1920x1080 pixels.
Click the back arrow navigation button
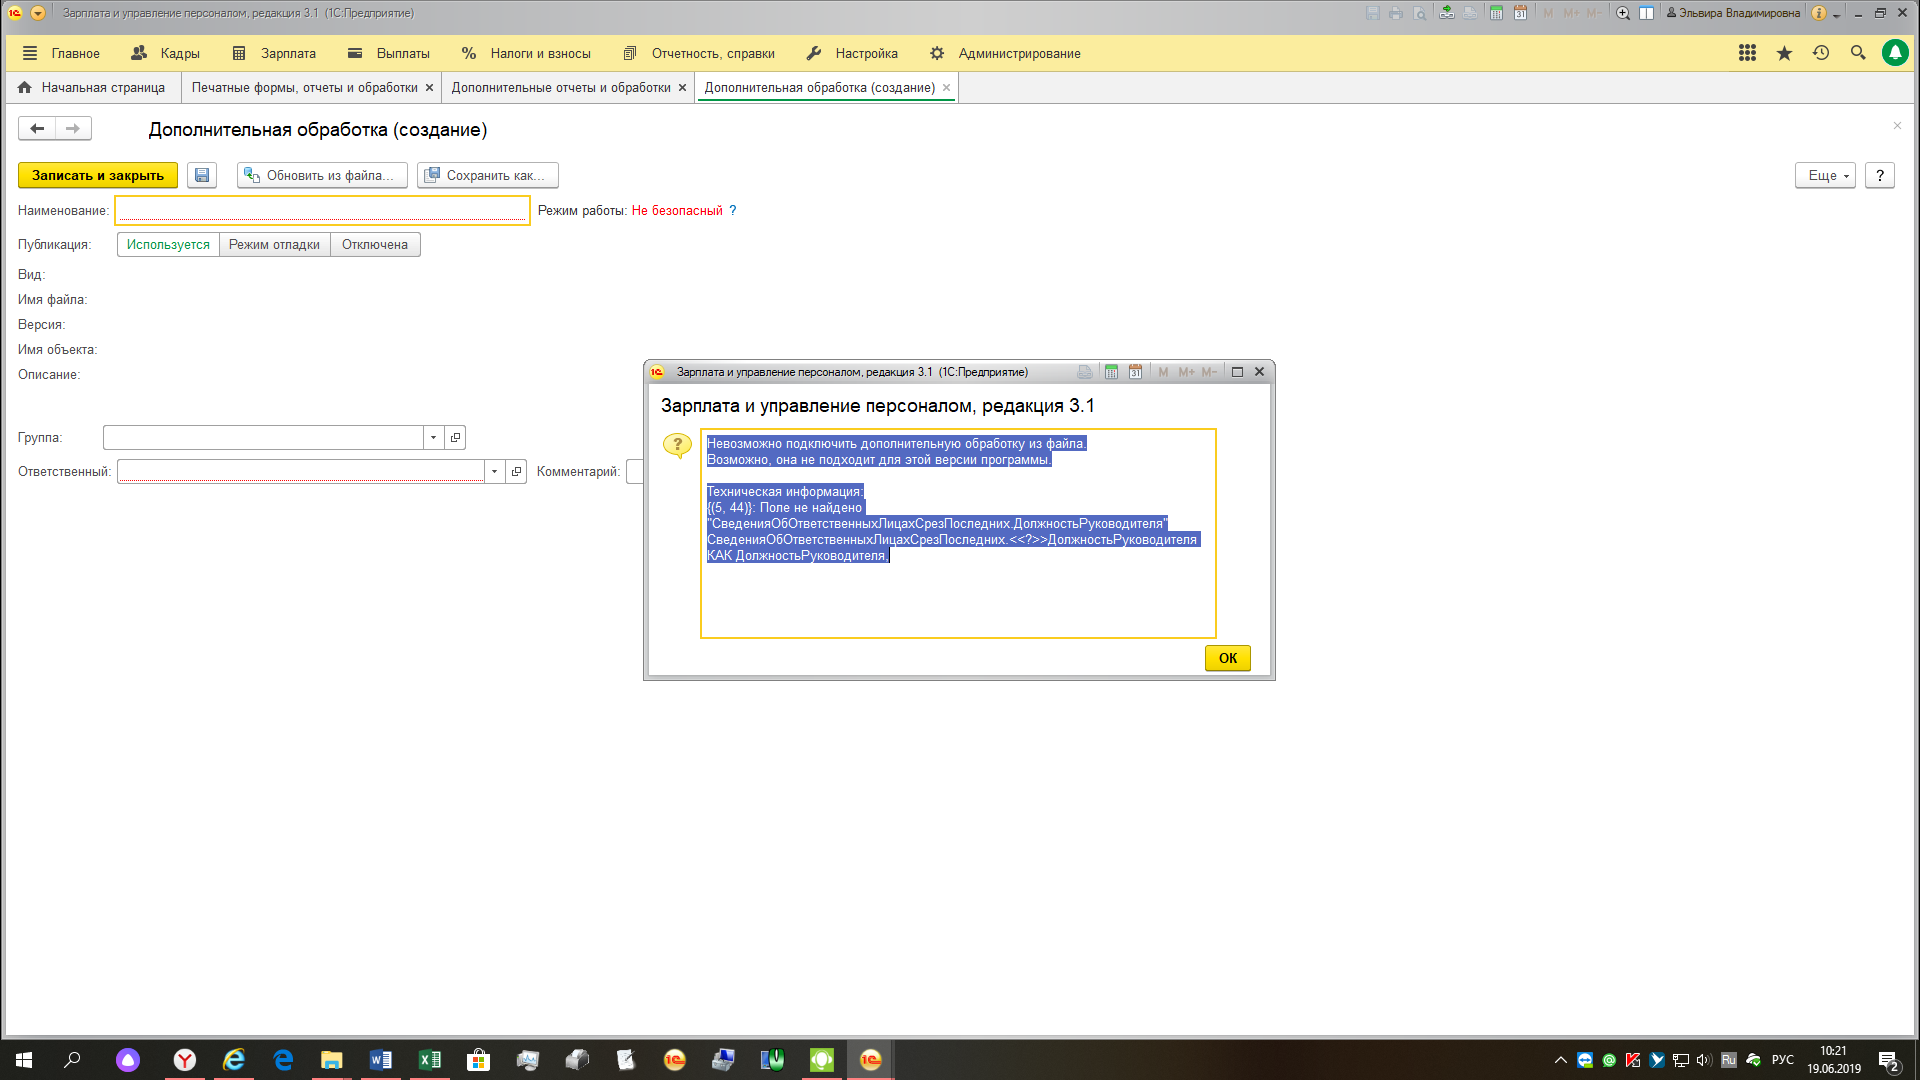[37, 128]
